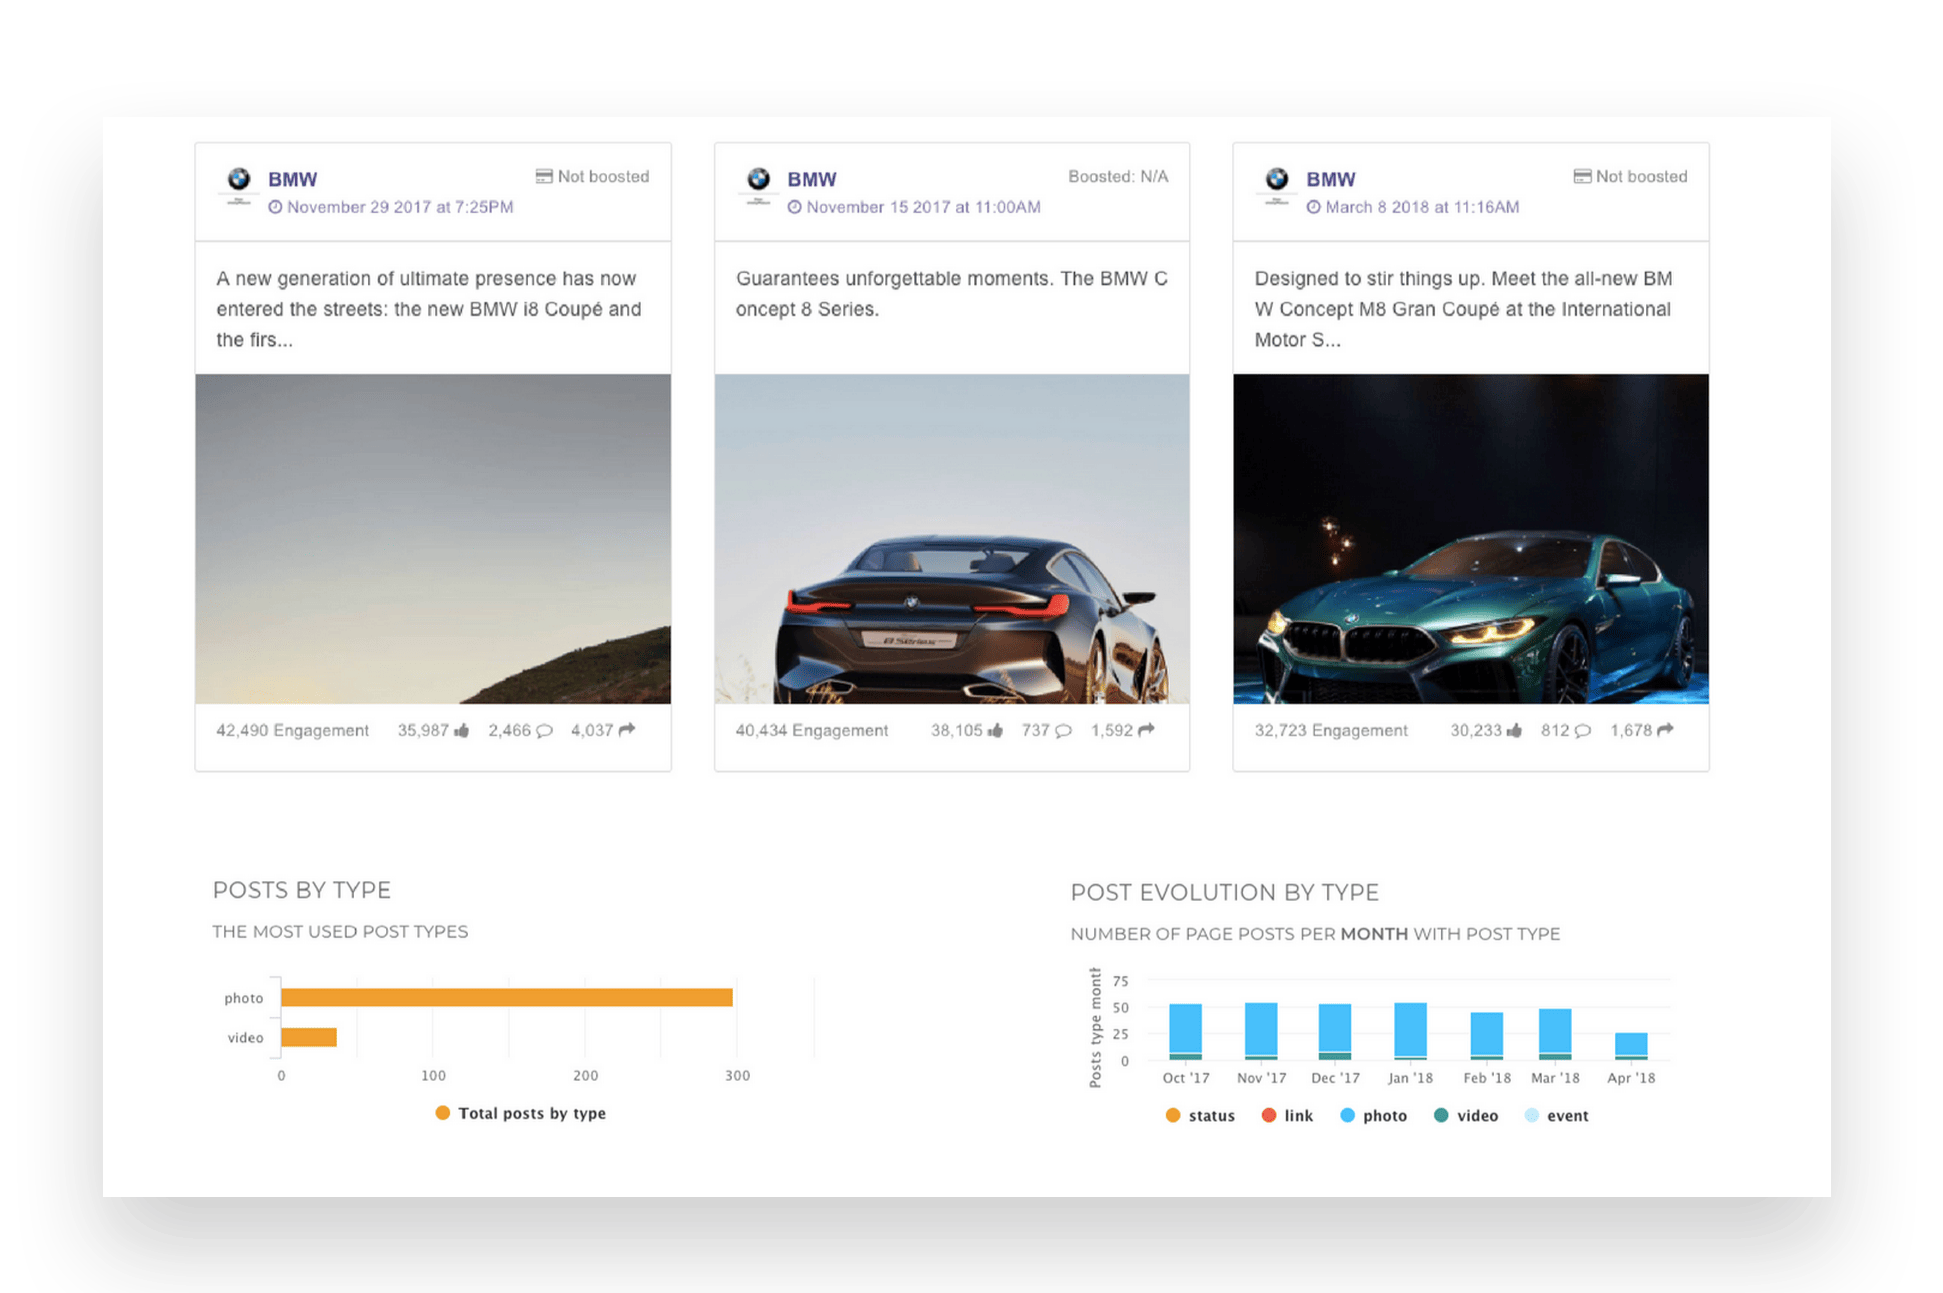This screenshot has width=1943, height=1293.
Task: Click the share arrow icon on the November 29 post
Action: tap(626, 730)
